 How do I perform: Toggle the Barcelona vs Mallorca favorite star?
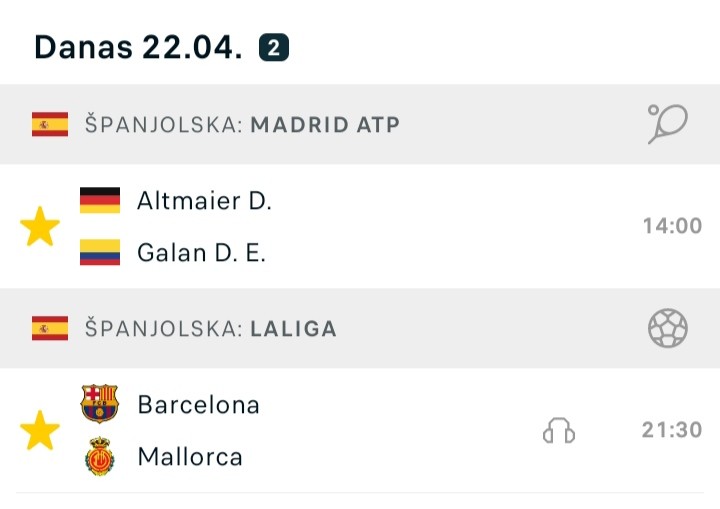click(x=40, y=430)
